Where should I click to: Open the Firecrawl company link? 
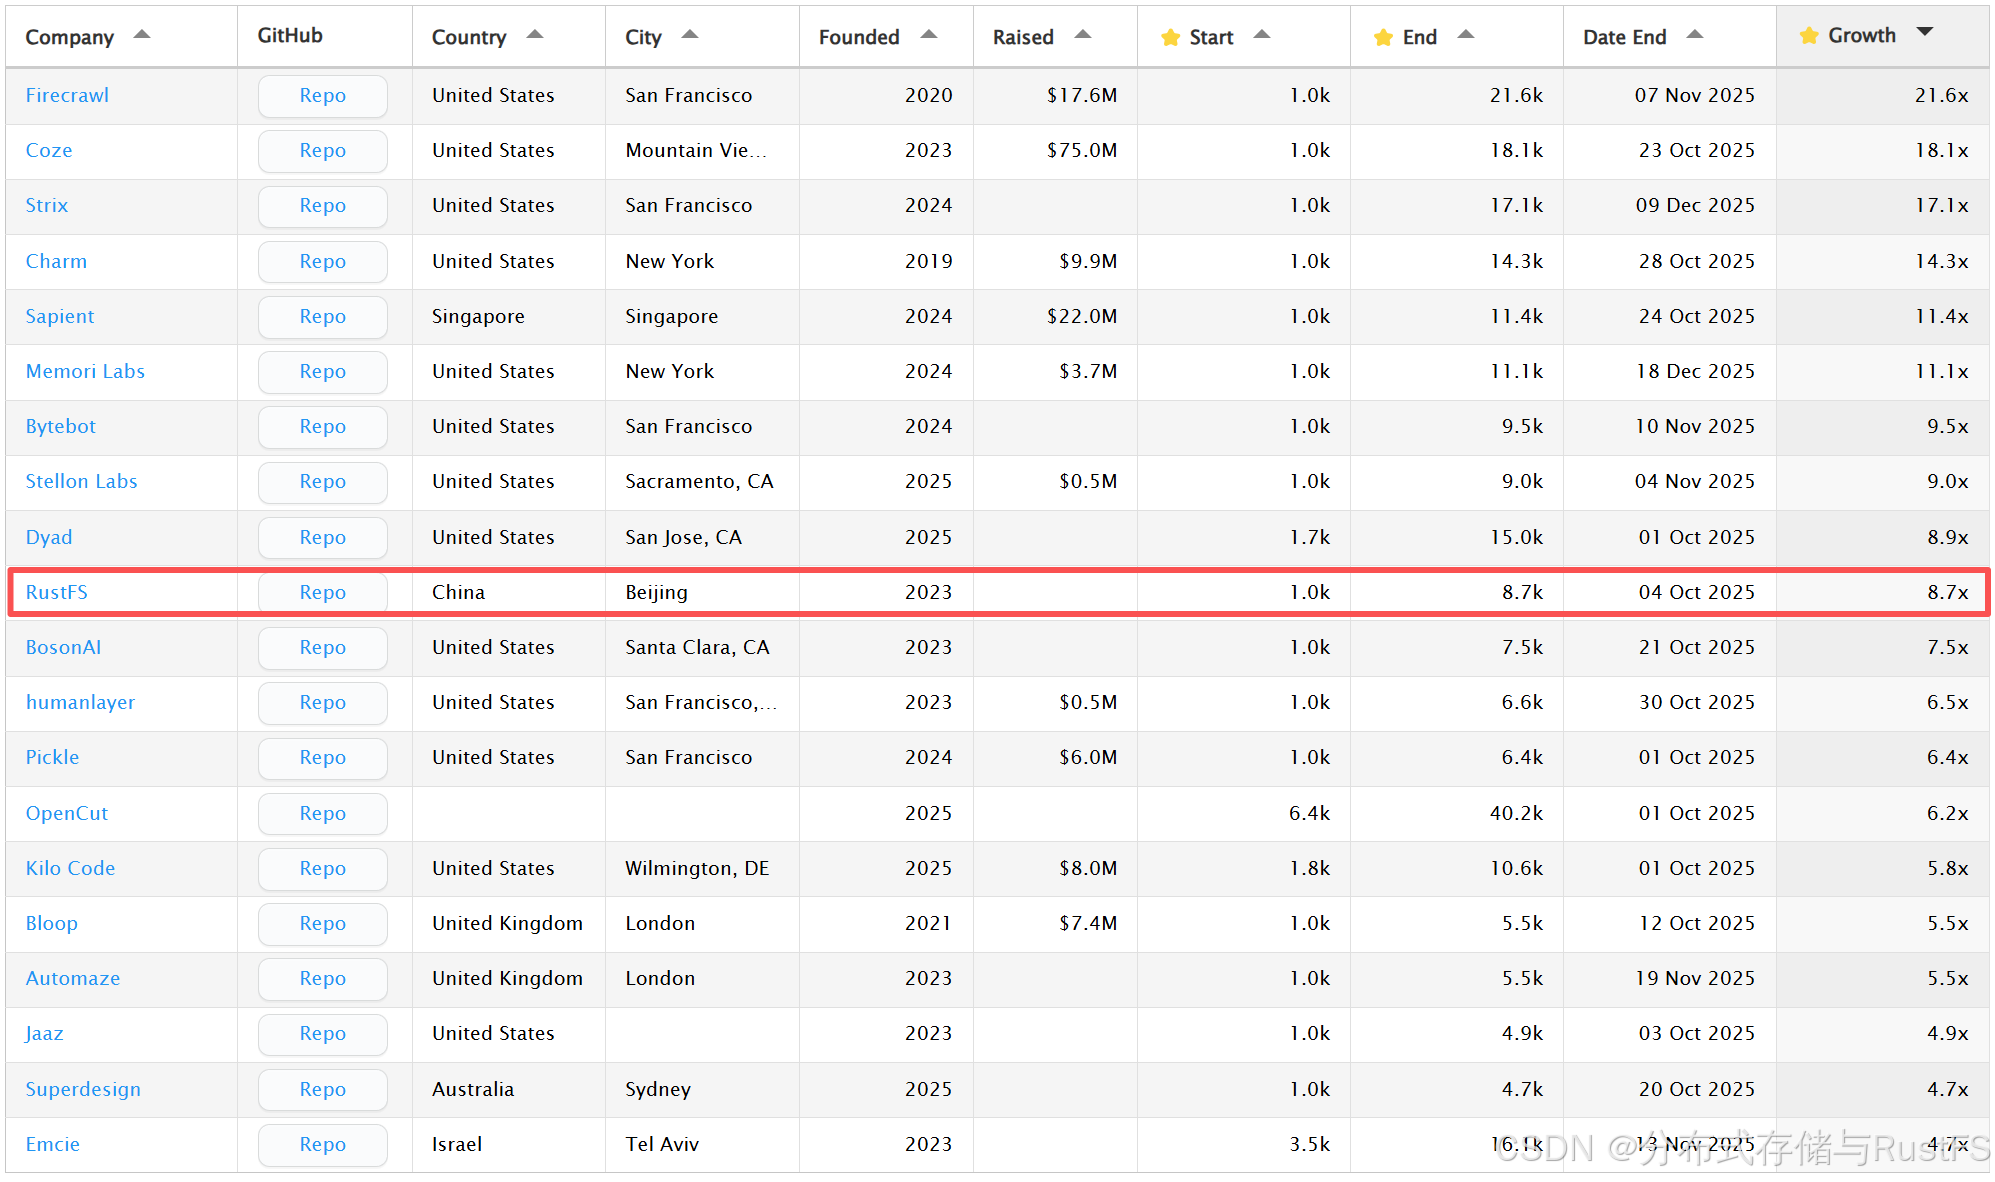click(67, 95)
